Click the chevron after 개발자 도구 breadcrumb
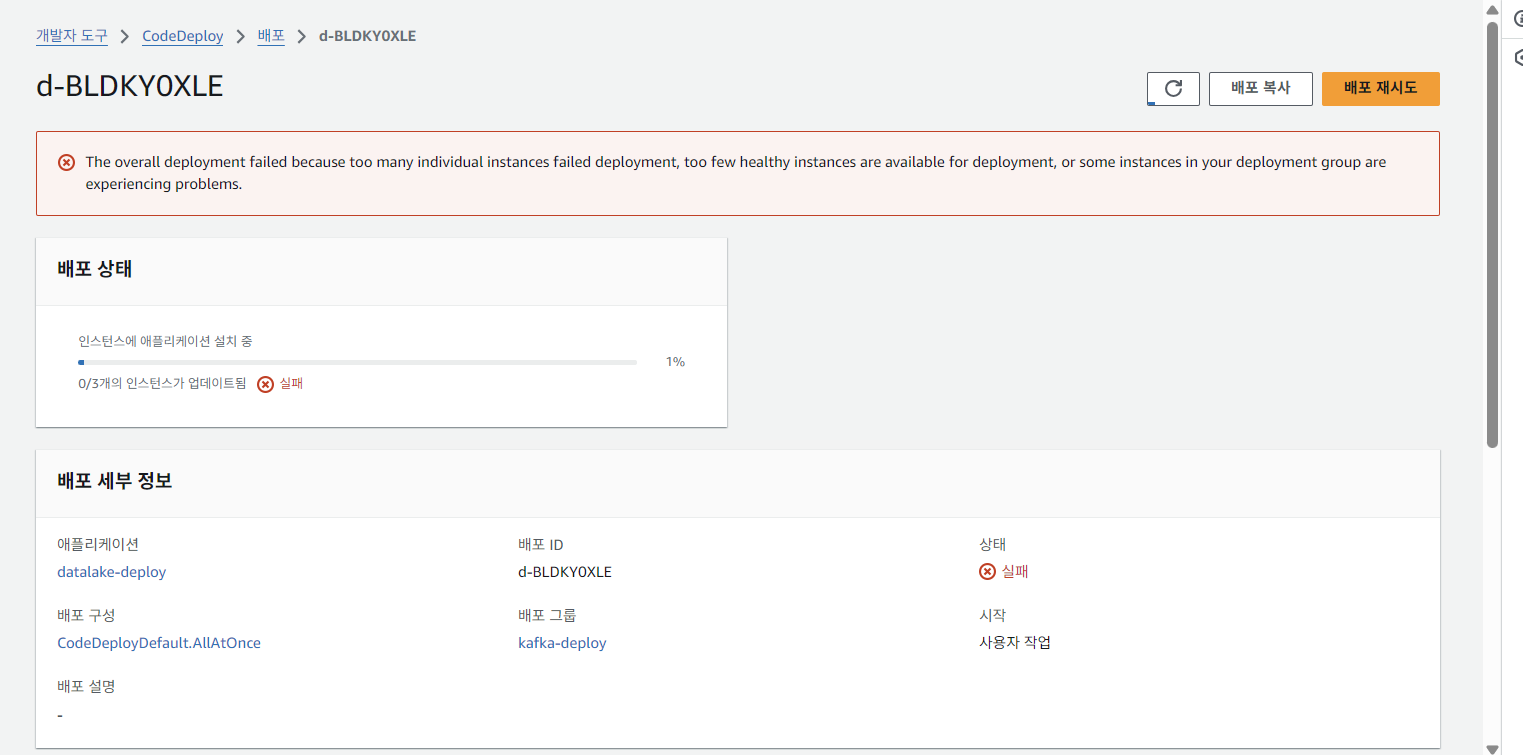Image resolution: width=1523 pixels, height=755 pixels. 125,36
